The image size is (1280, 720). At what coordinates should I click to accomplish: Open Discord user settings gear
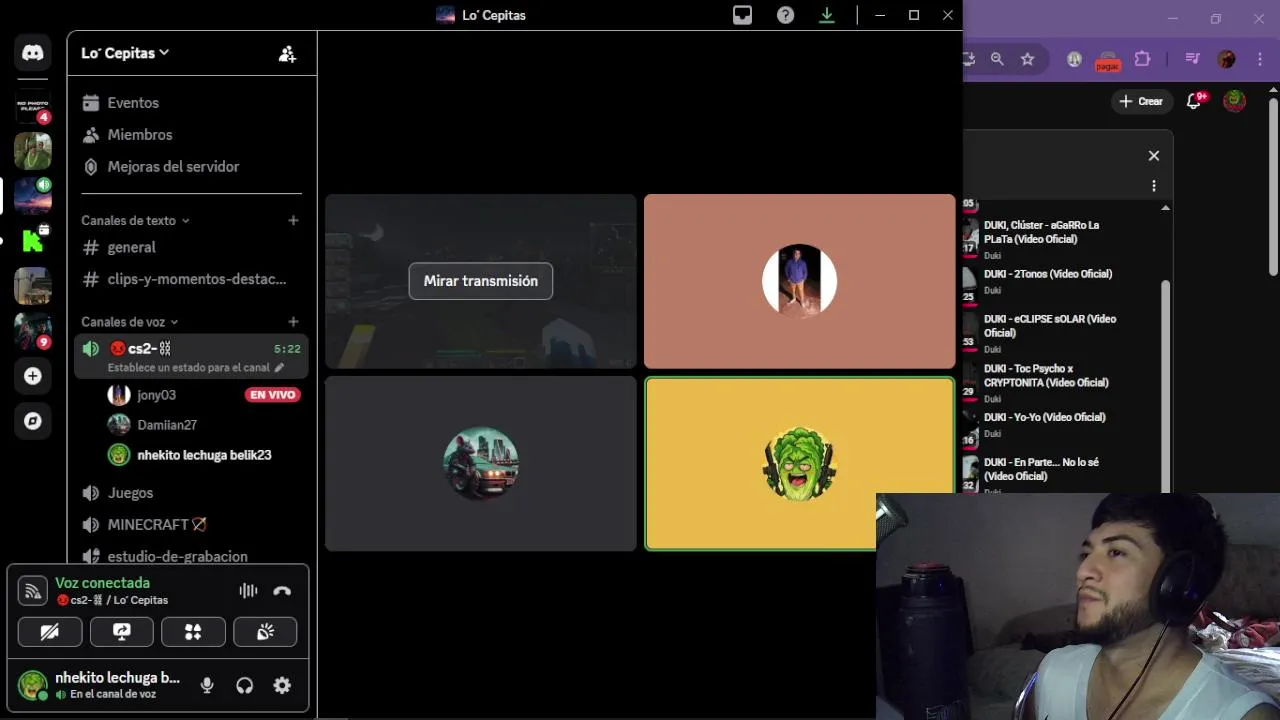pyautogui.click(x=282, y=685)
